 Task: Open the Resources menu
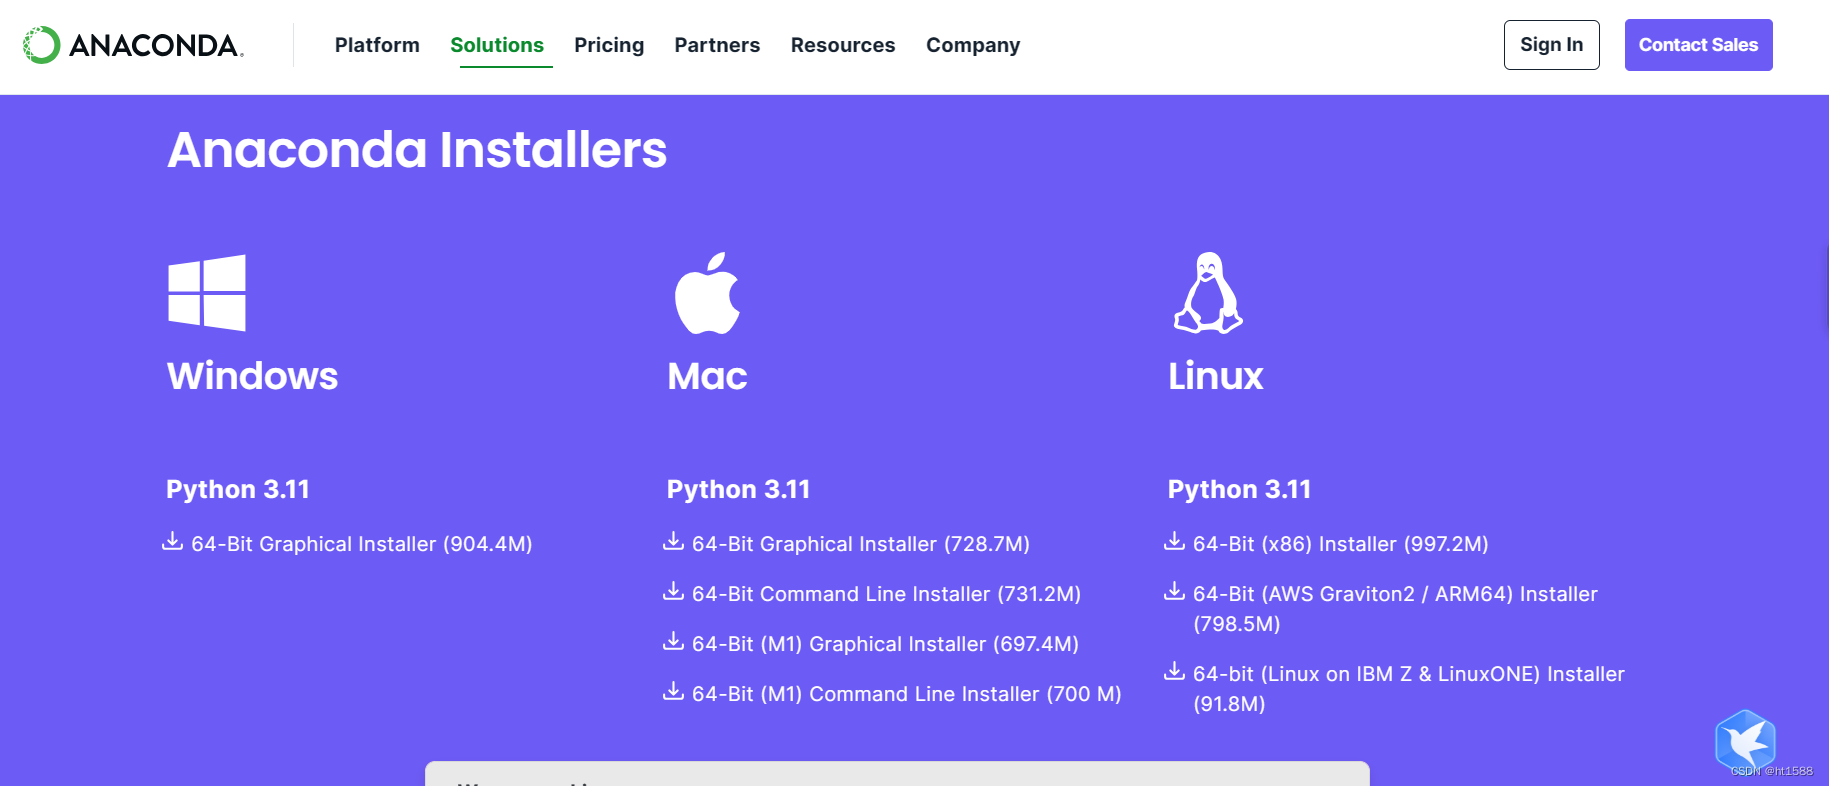click(x=843, y=45)
